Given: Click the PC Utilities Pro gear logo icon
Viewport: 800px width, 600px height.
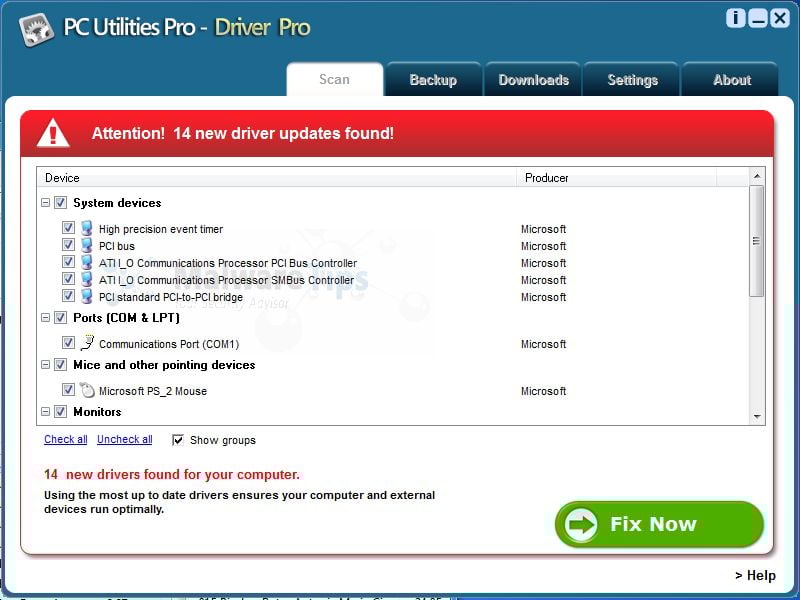Looking at the screenshot, I should pos(36,30).
